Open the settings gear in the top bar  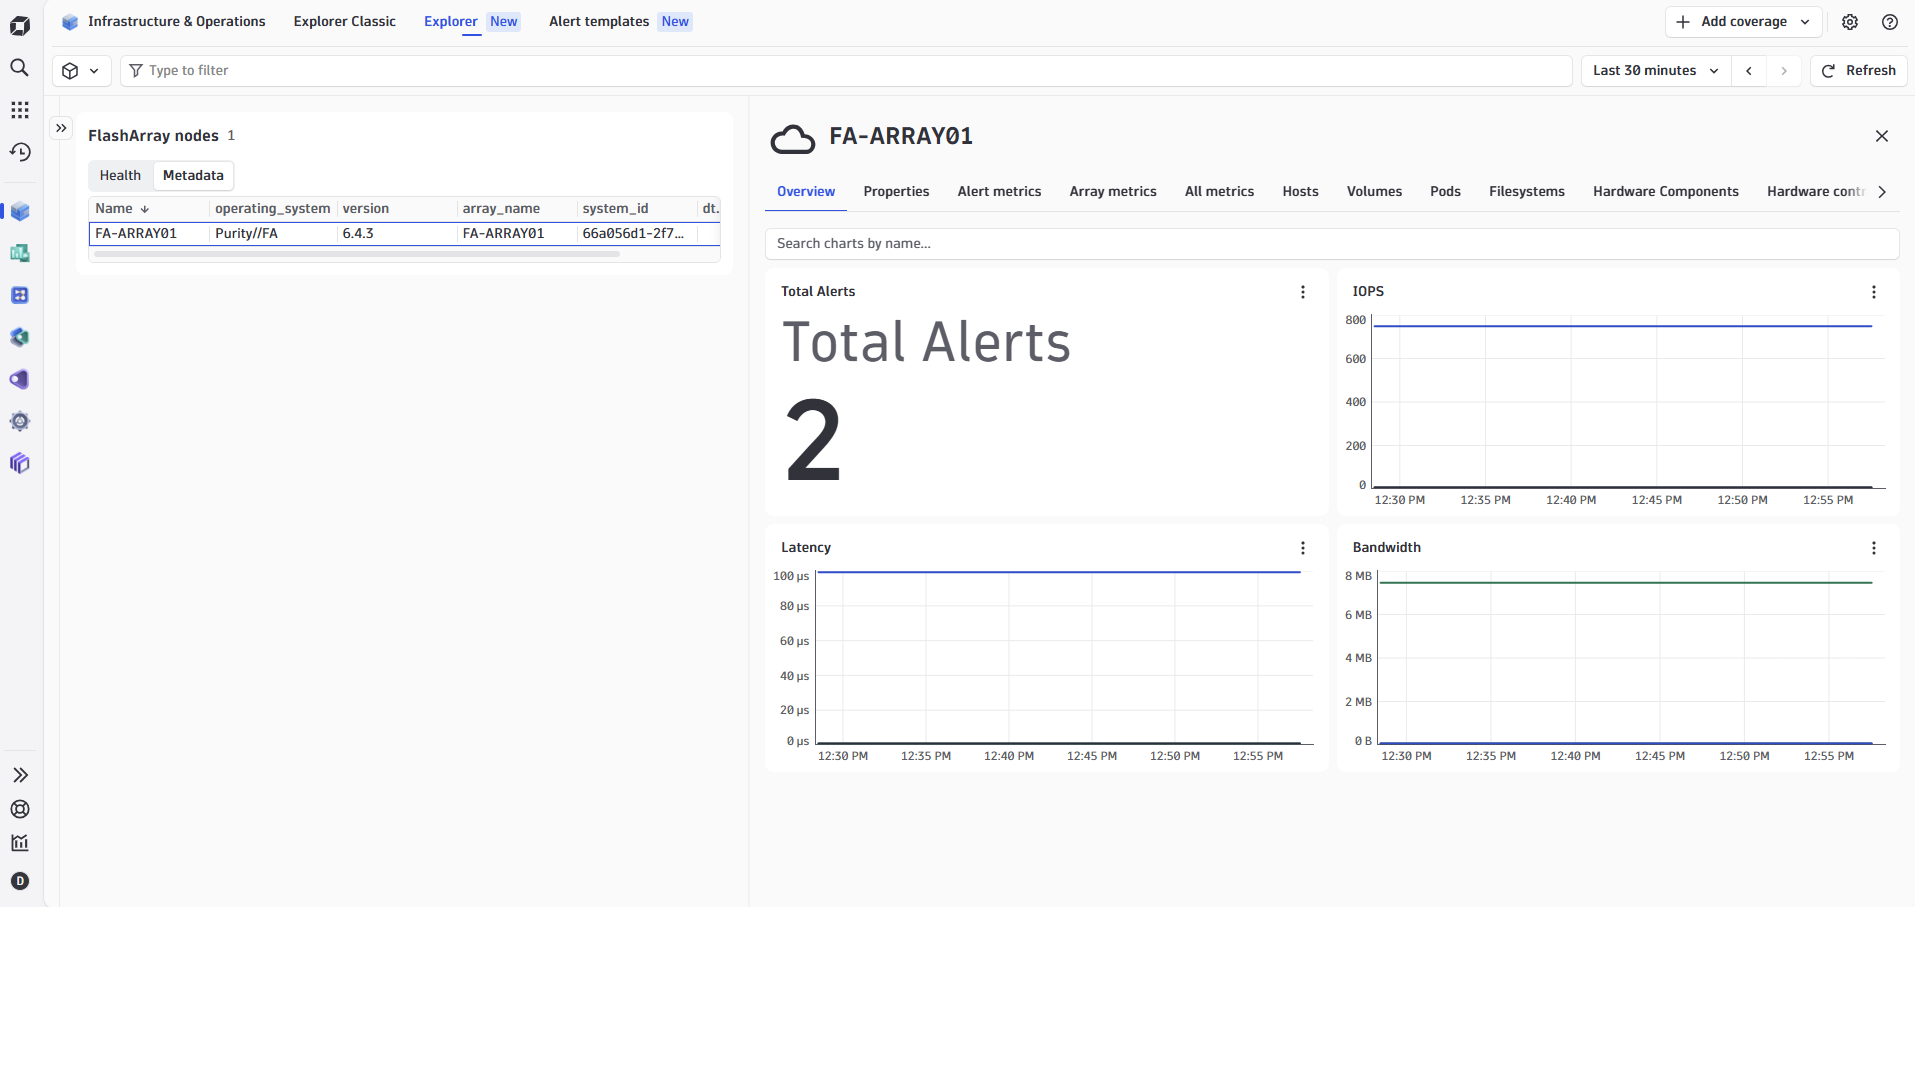click(1850, 22)
